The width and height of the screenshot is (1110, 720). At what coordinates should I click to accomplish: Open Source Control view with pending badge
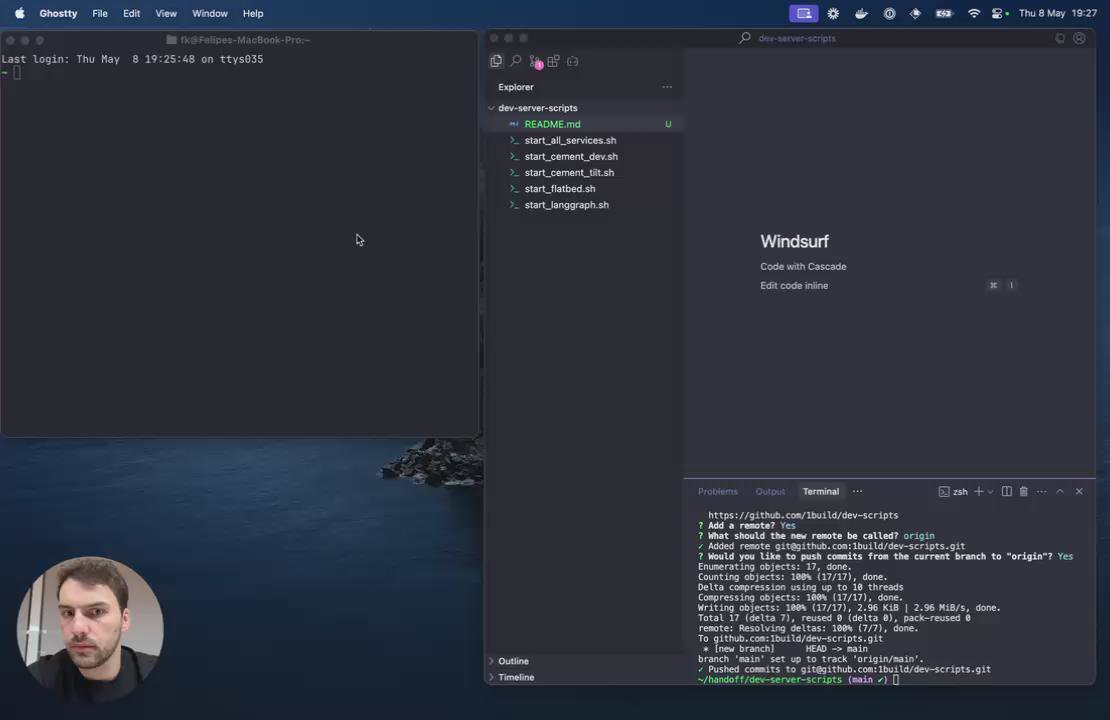535,62
